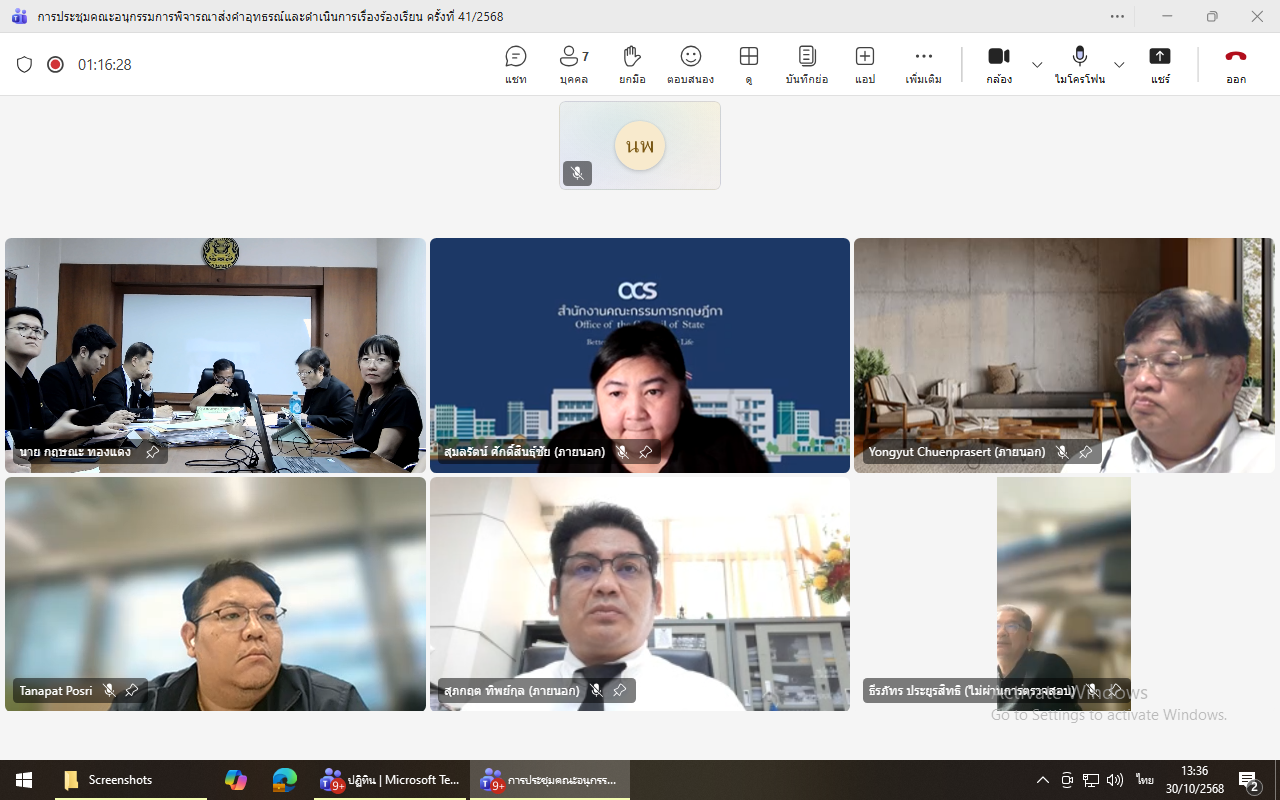Switch to Microsoft Teams calendar taskbar window

click(390, 780)
